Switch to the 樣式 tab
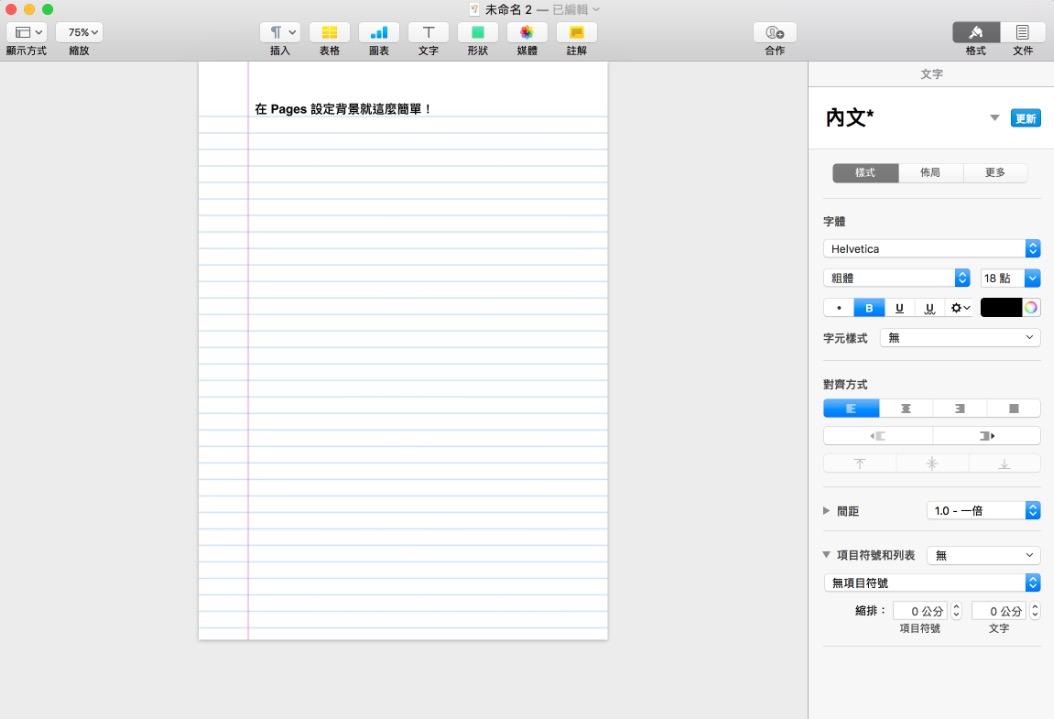Viewport: 1054px width, 719px height. pos(865,173)
